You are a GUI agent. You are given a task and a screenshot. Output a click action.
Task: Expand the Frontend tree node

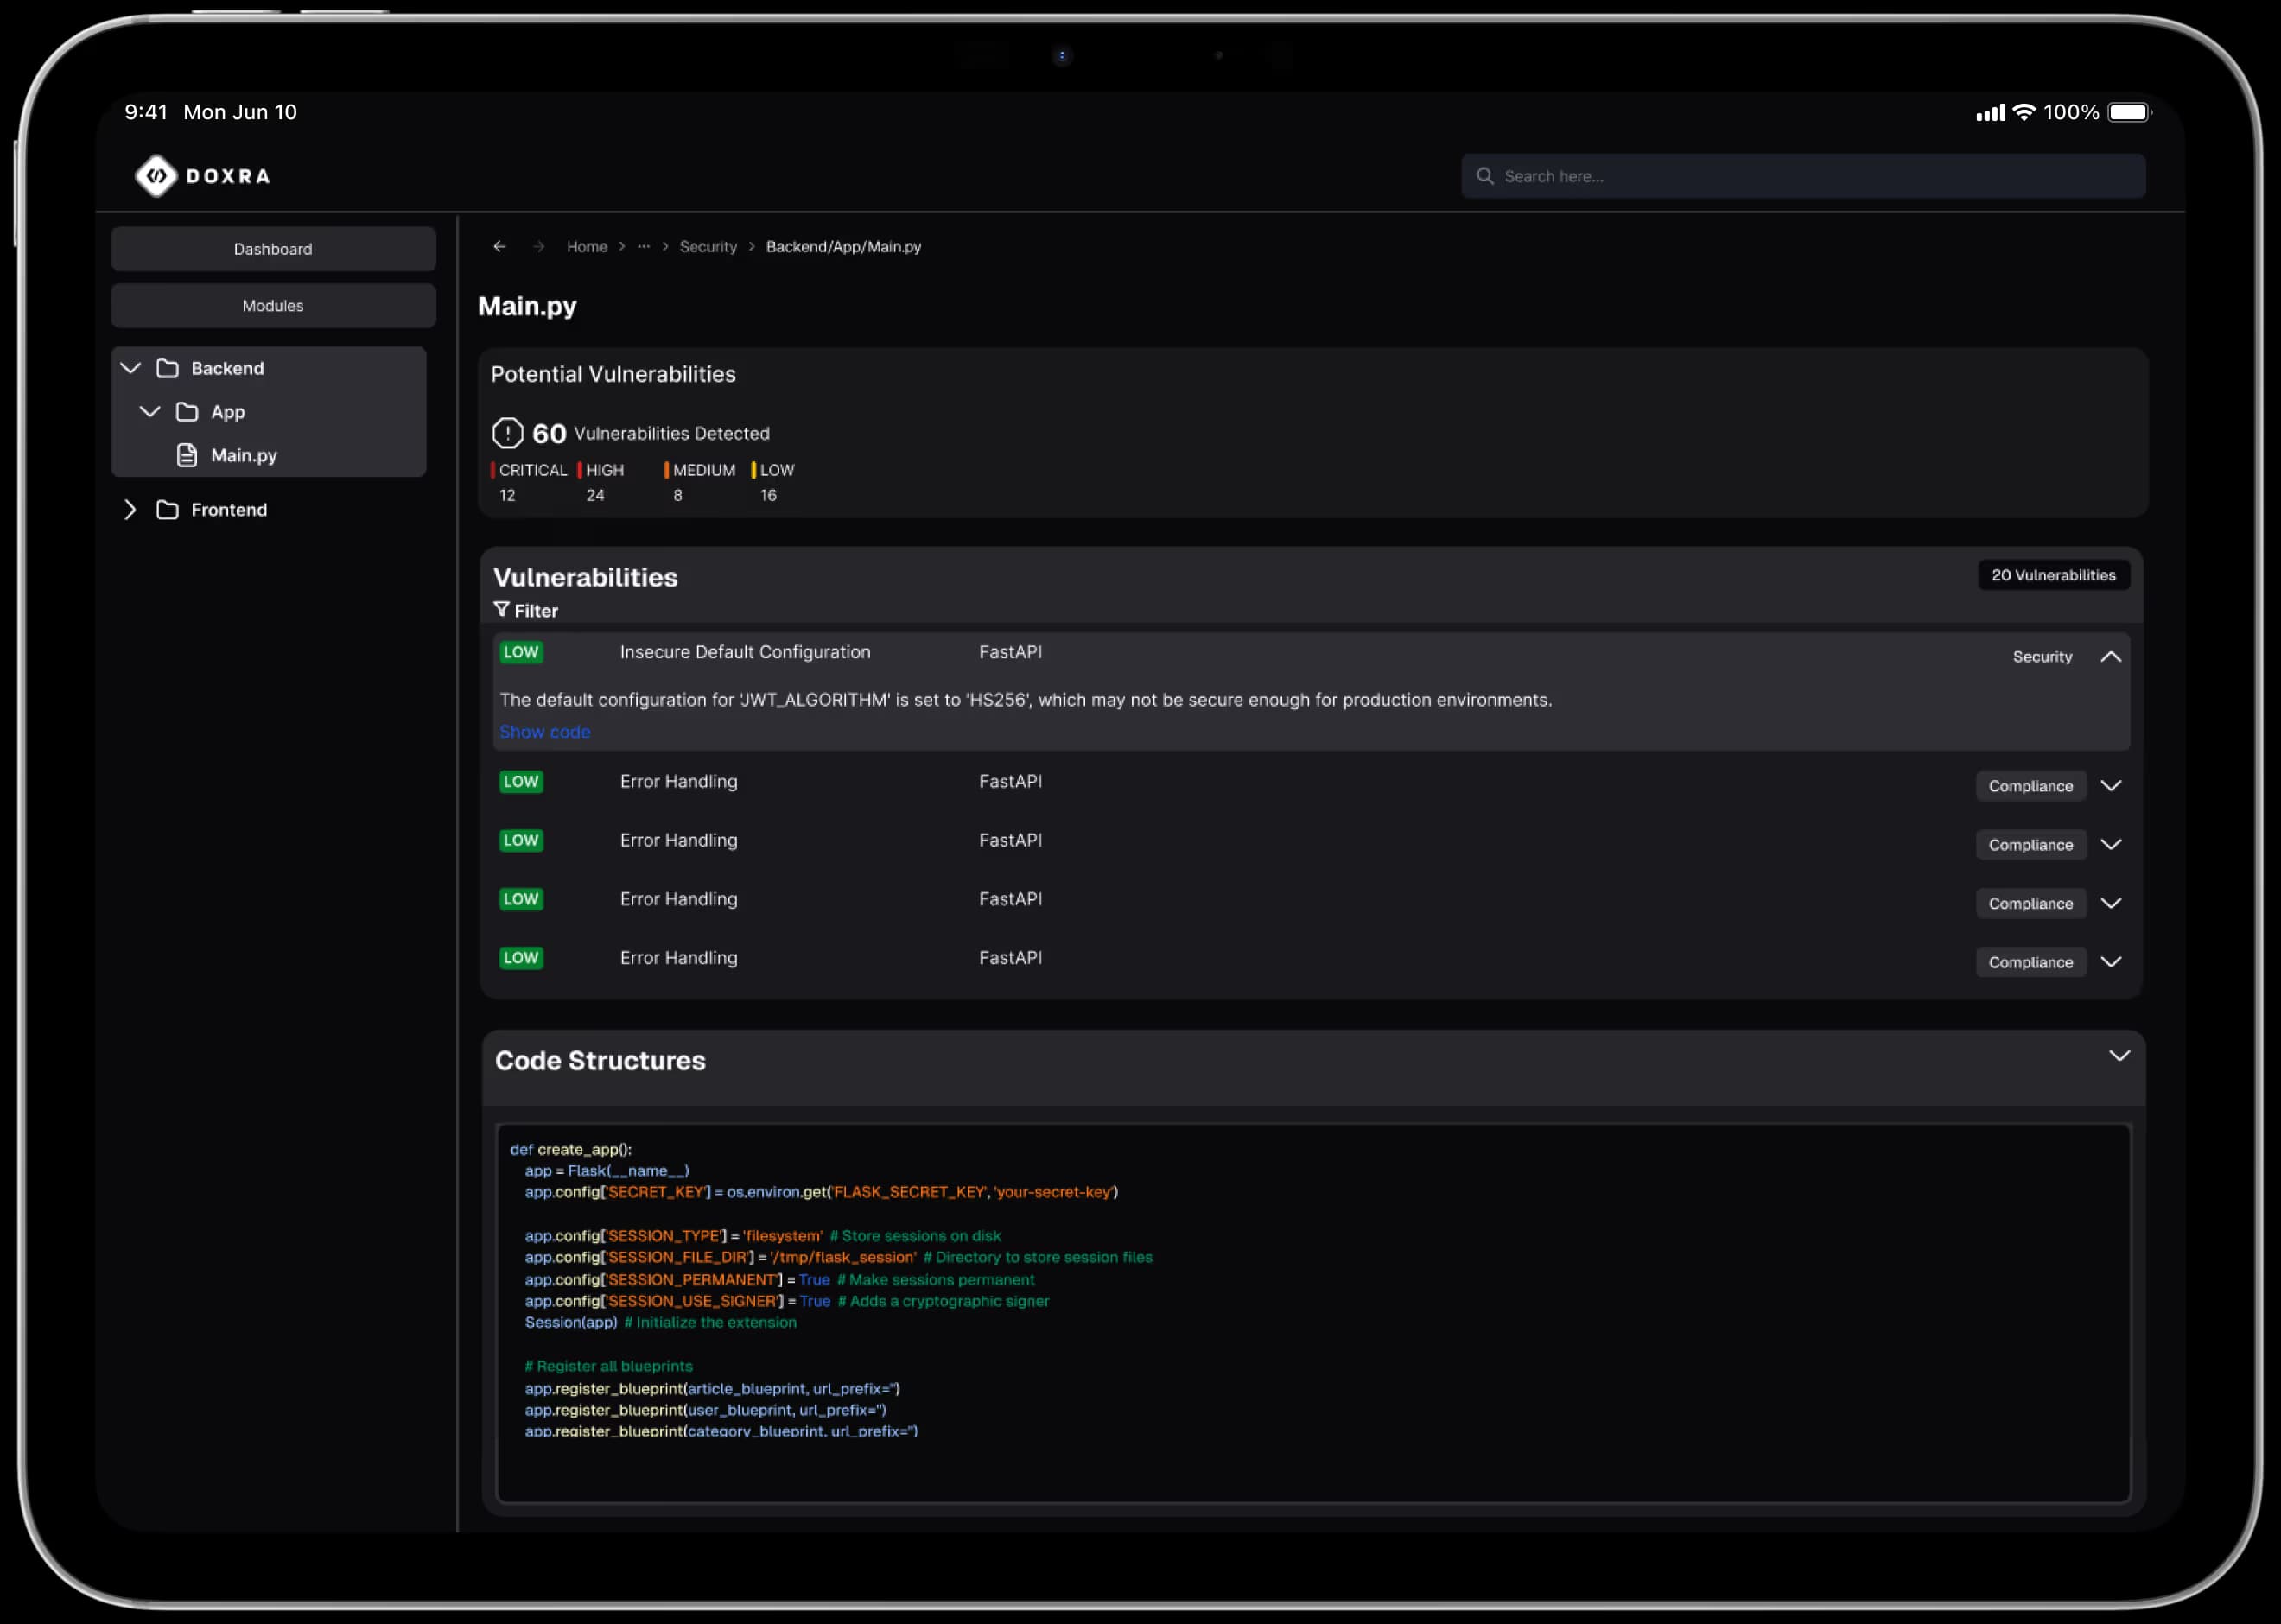coord(130,510)
